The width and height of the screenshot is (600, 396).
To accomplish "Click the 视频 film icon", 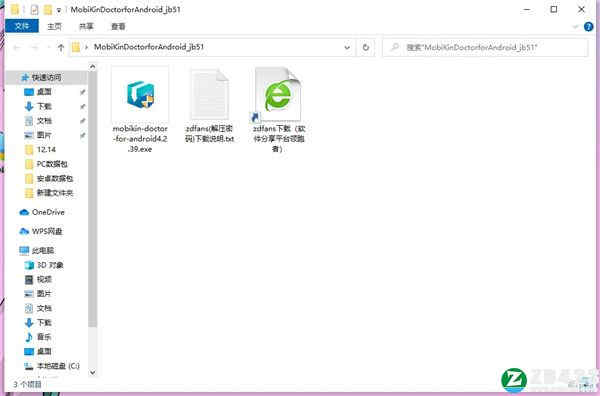I will point(29,279).
